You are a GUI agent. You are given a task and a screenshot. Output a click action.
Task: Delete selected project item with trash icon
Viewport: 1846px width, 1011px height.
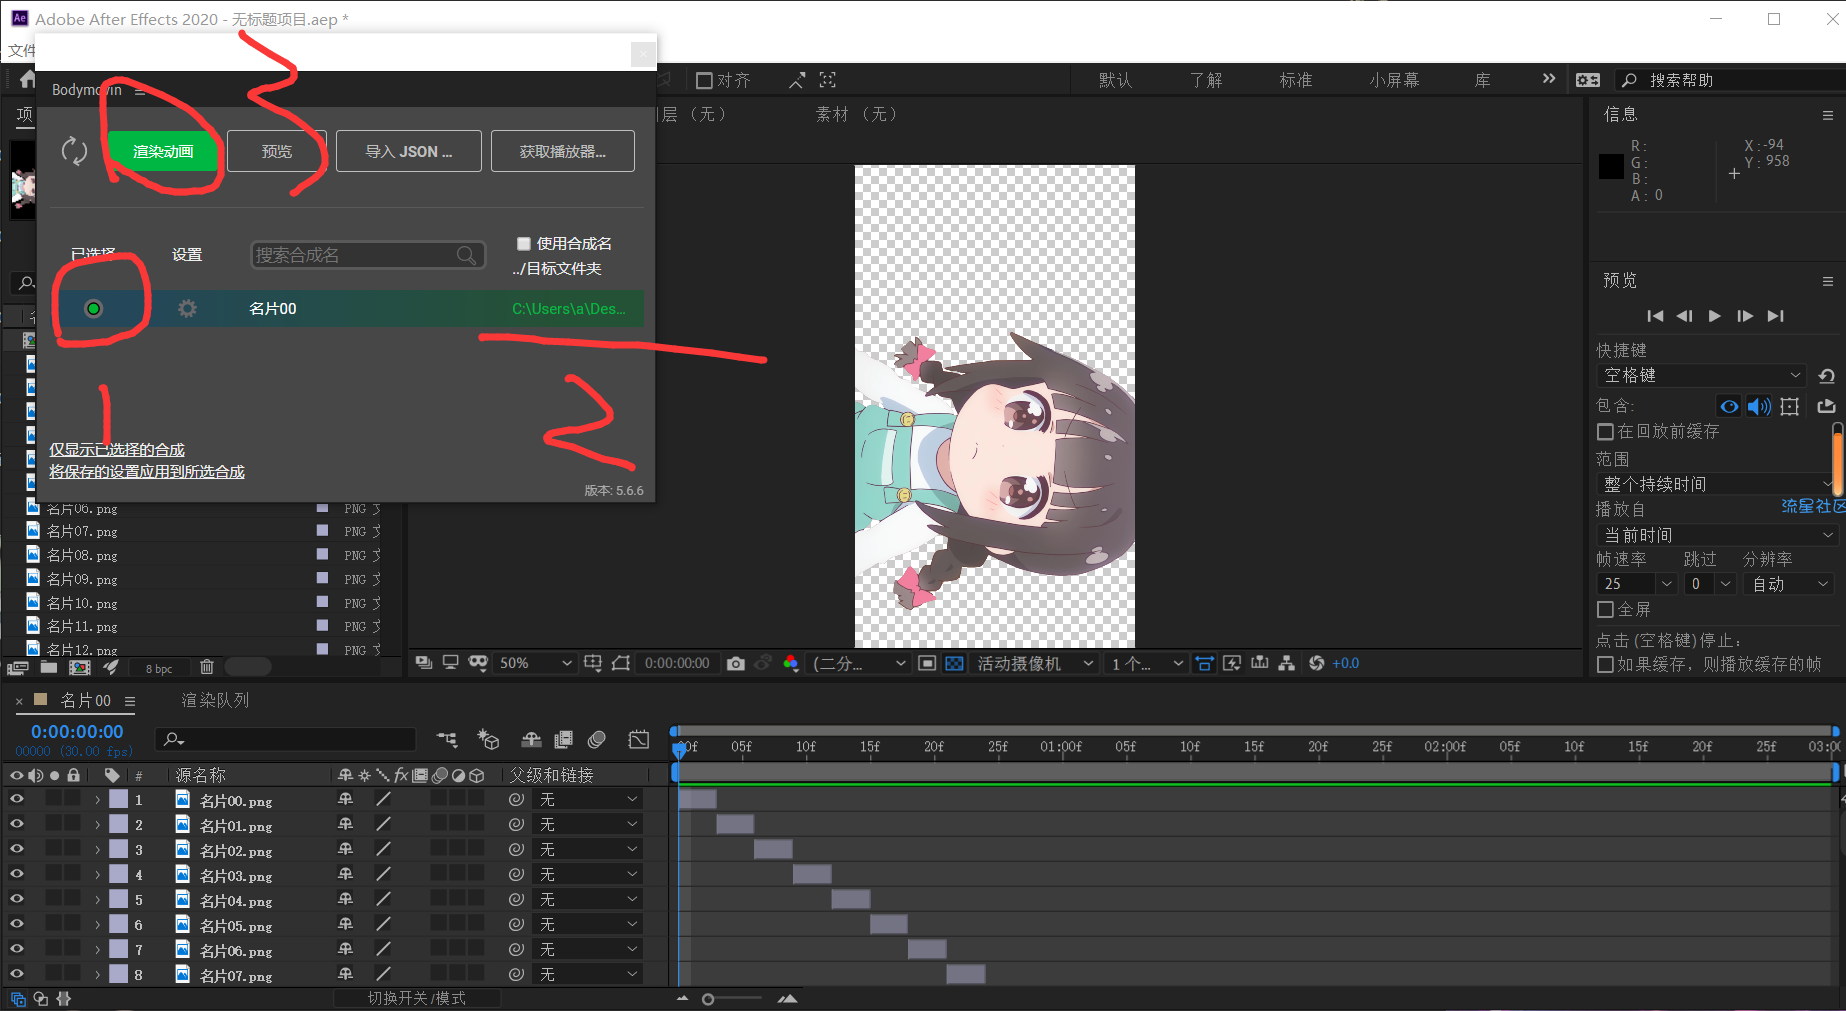coord(207,667)
